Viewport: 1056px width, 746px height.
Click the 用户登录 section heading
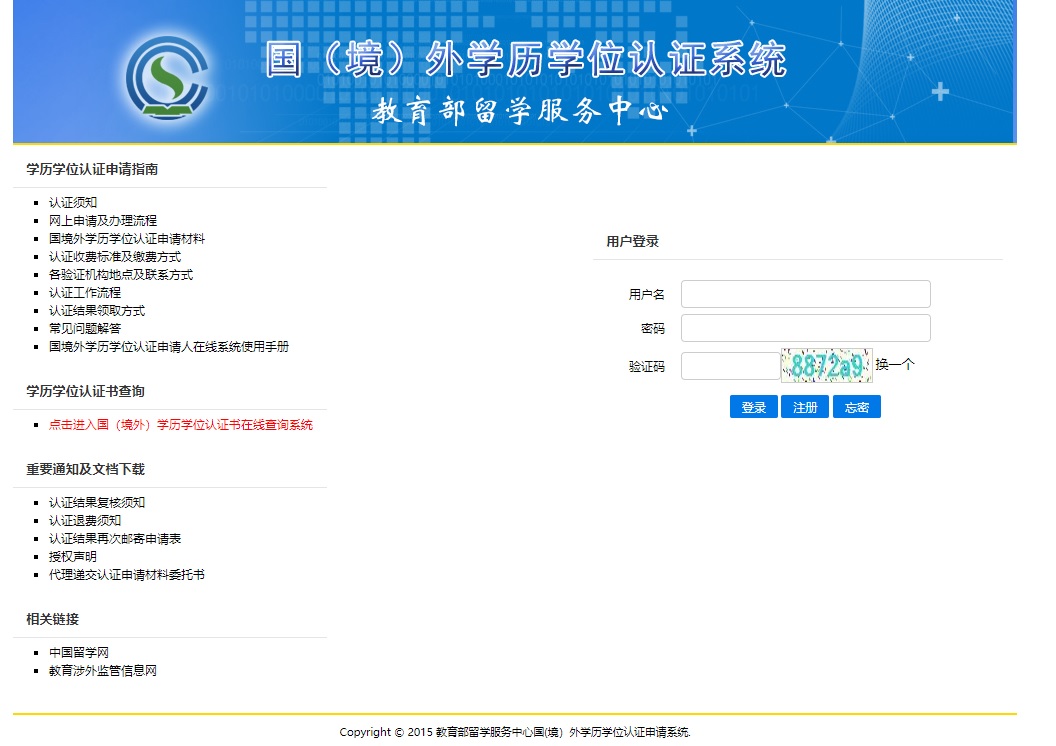(632, 241)
